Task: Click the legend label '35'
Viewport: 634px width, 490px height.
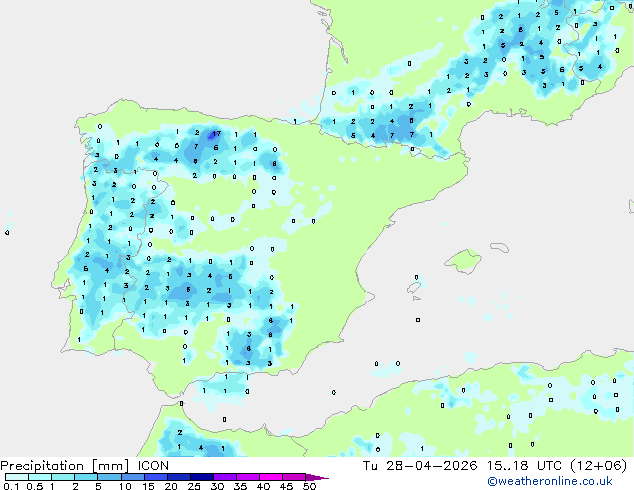Action: click(240, 486)
